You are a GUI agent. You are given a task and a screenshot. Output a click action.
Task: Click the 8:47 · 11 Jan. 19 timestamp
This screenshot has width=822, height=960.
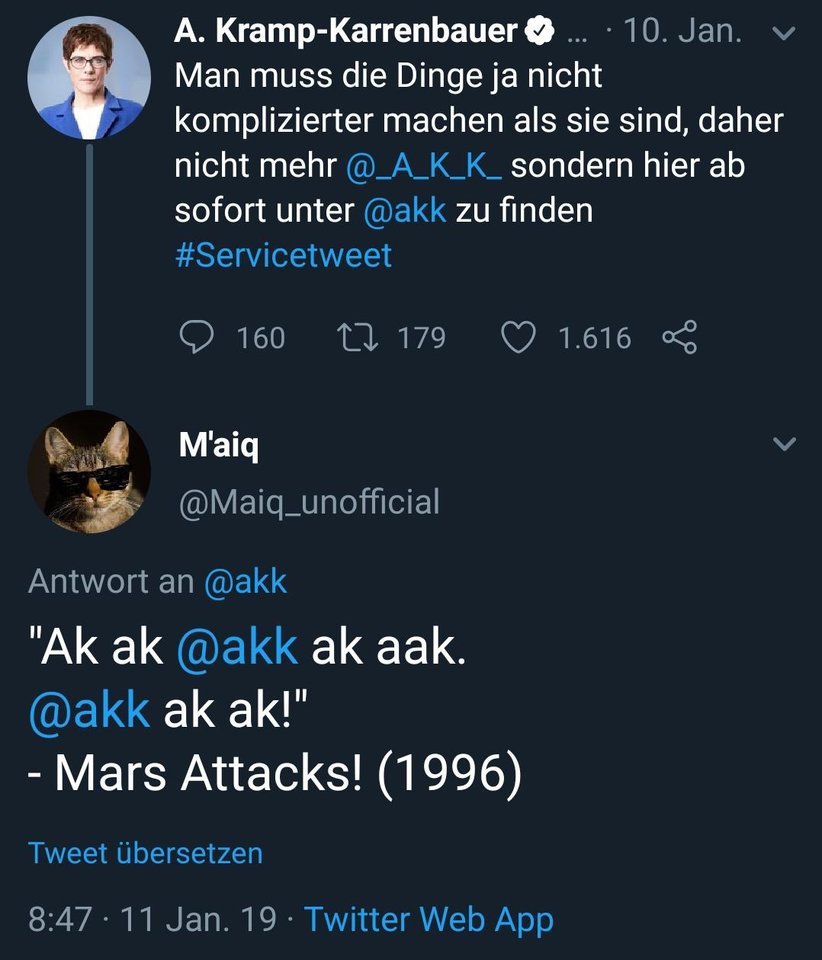[152, 918]
